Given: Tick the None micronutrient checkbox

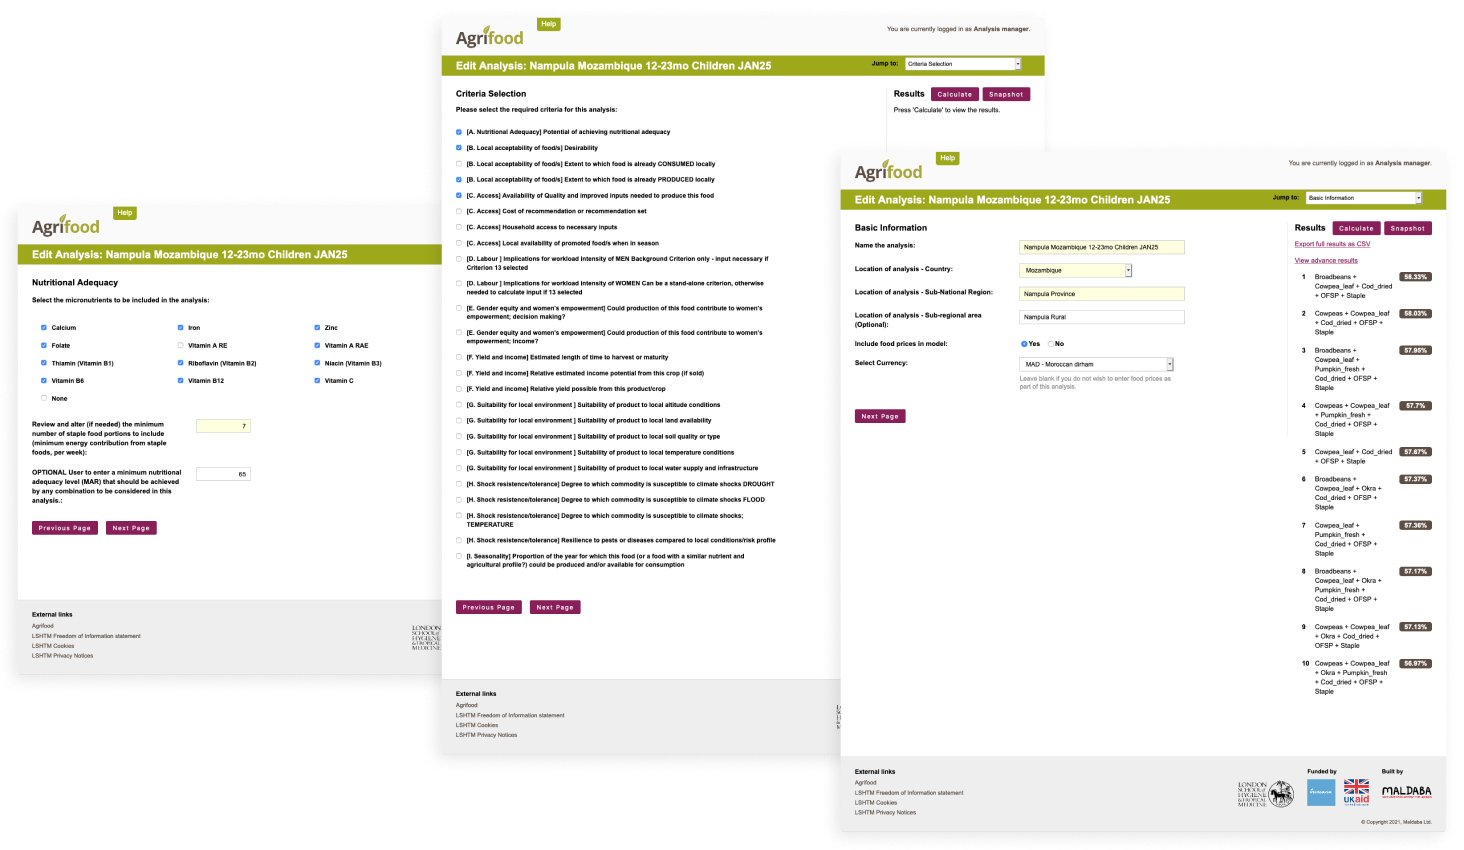Looking at the screenshot, I should [44, 398].
